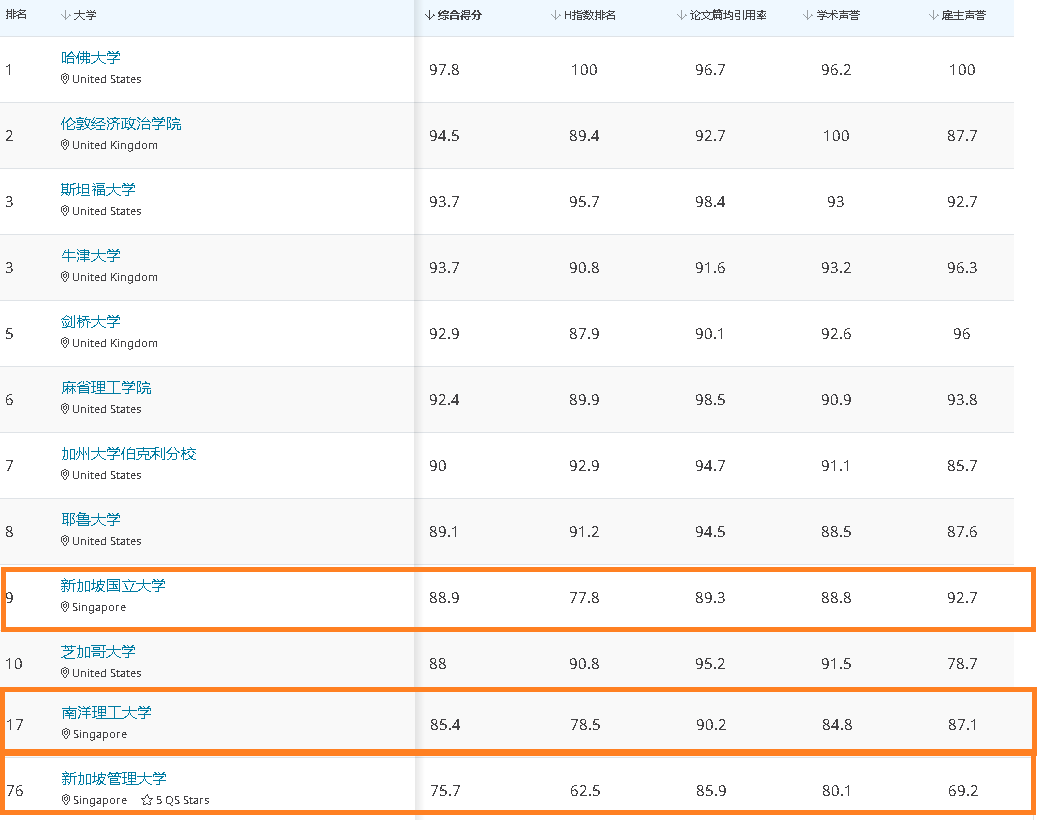Click the 5 QS Stars star icon

pos(147,800)
